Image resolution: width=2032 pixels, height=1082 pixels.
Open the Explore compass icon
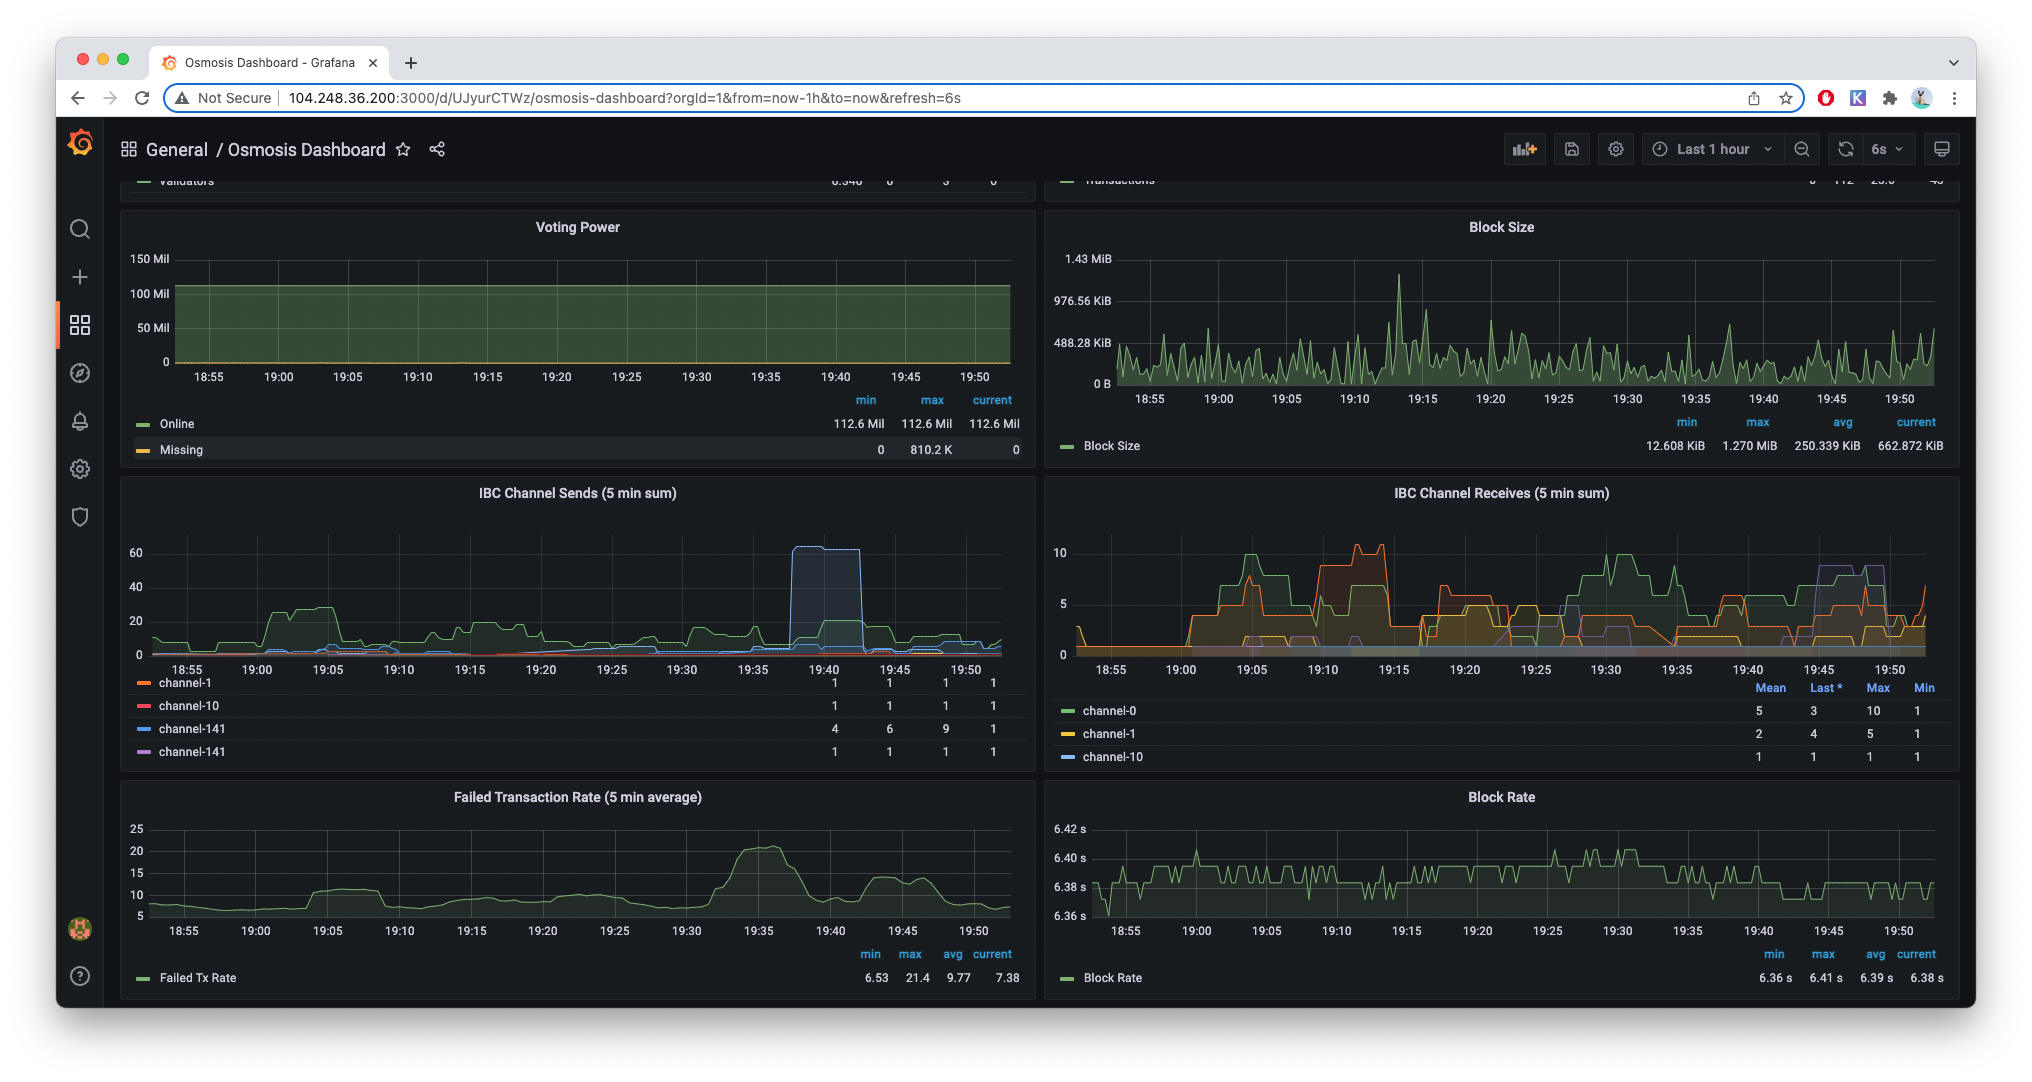tap(80, 373)
